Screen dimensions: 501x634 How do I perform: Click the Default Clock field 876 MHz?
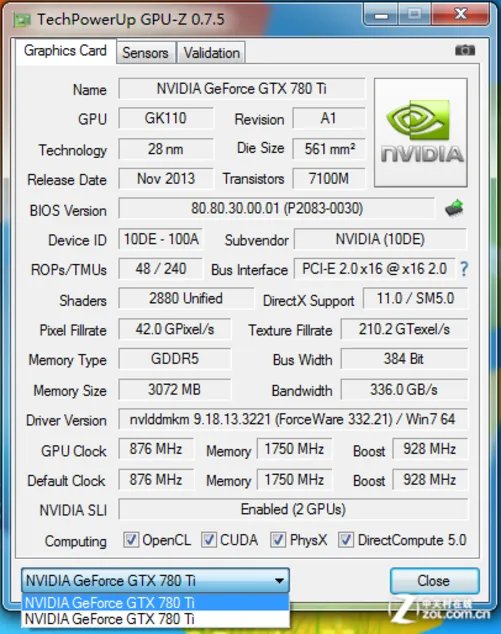156,480
